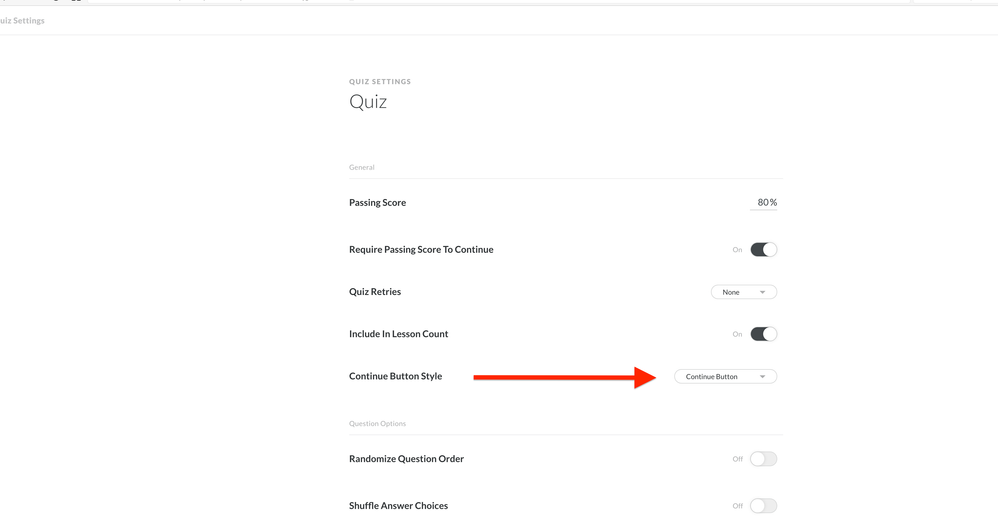Open the Continue Button Style dropdown
Image resolution: width=998 pixels, height=519 pixels.
coord(725,377)
